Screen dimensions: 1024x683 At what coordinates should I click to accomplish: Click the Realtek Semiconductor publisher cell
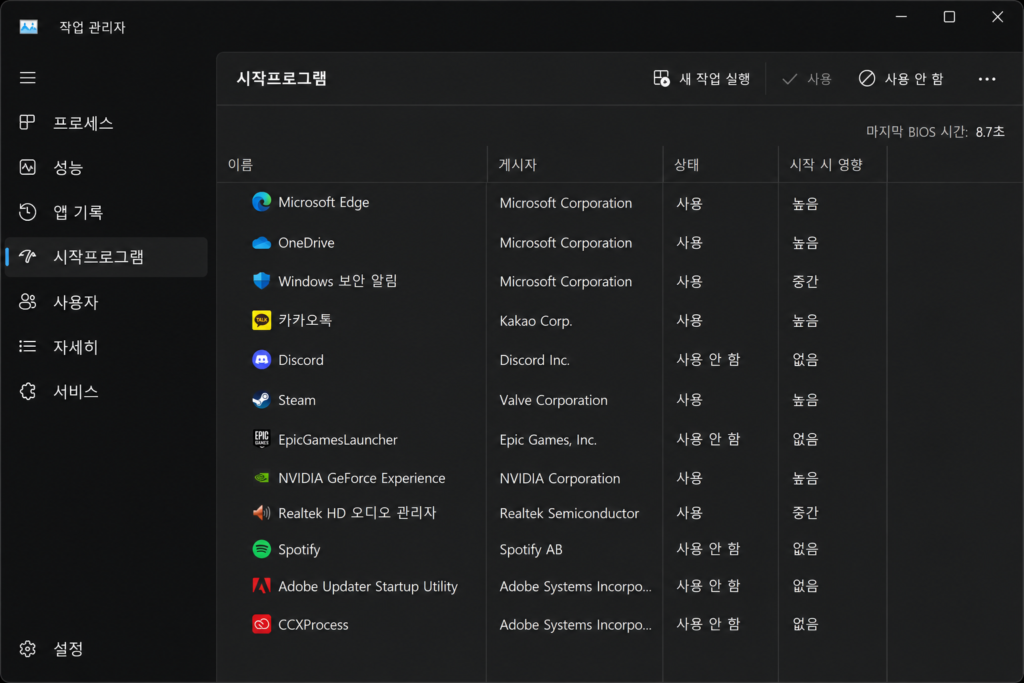point(569,513)
